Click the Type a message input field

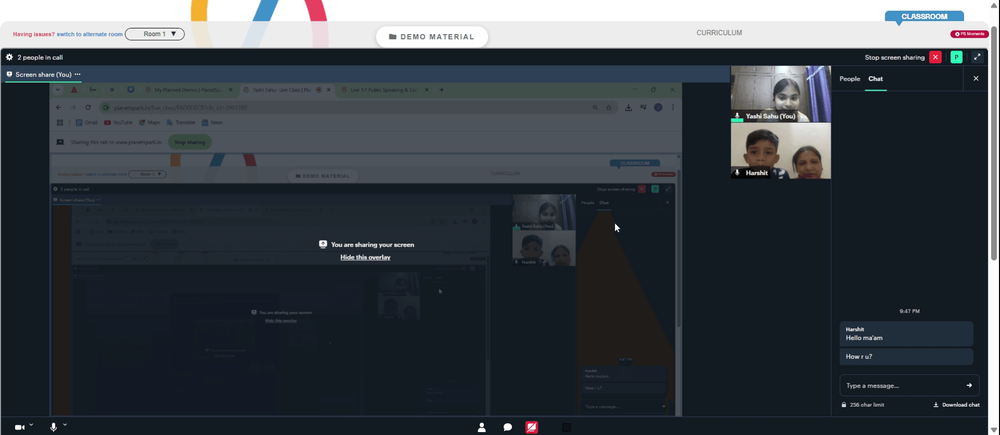[902, 385]
